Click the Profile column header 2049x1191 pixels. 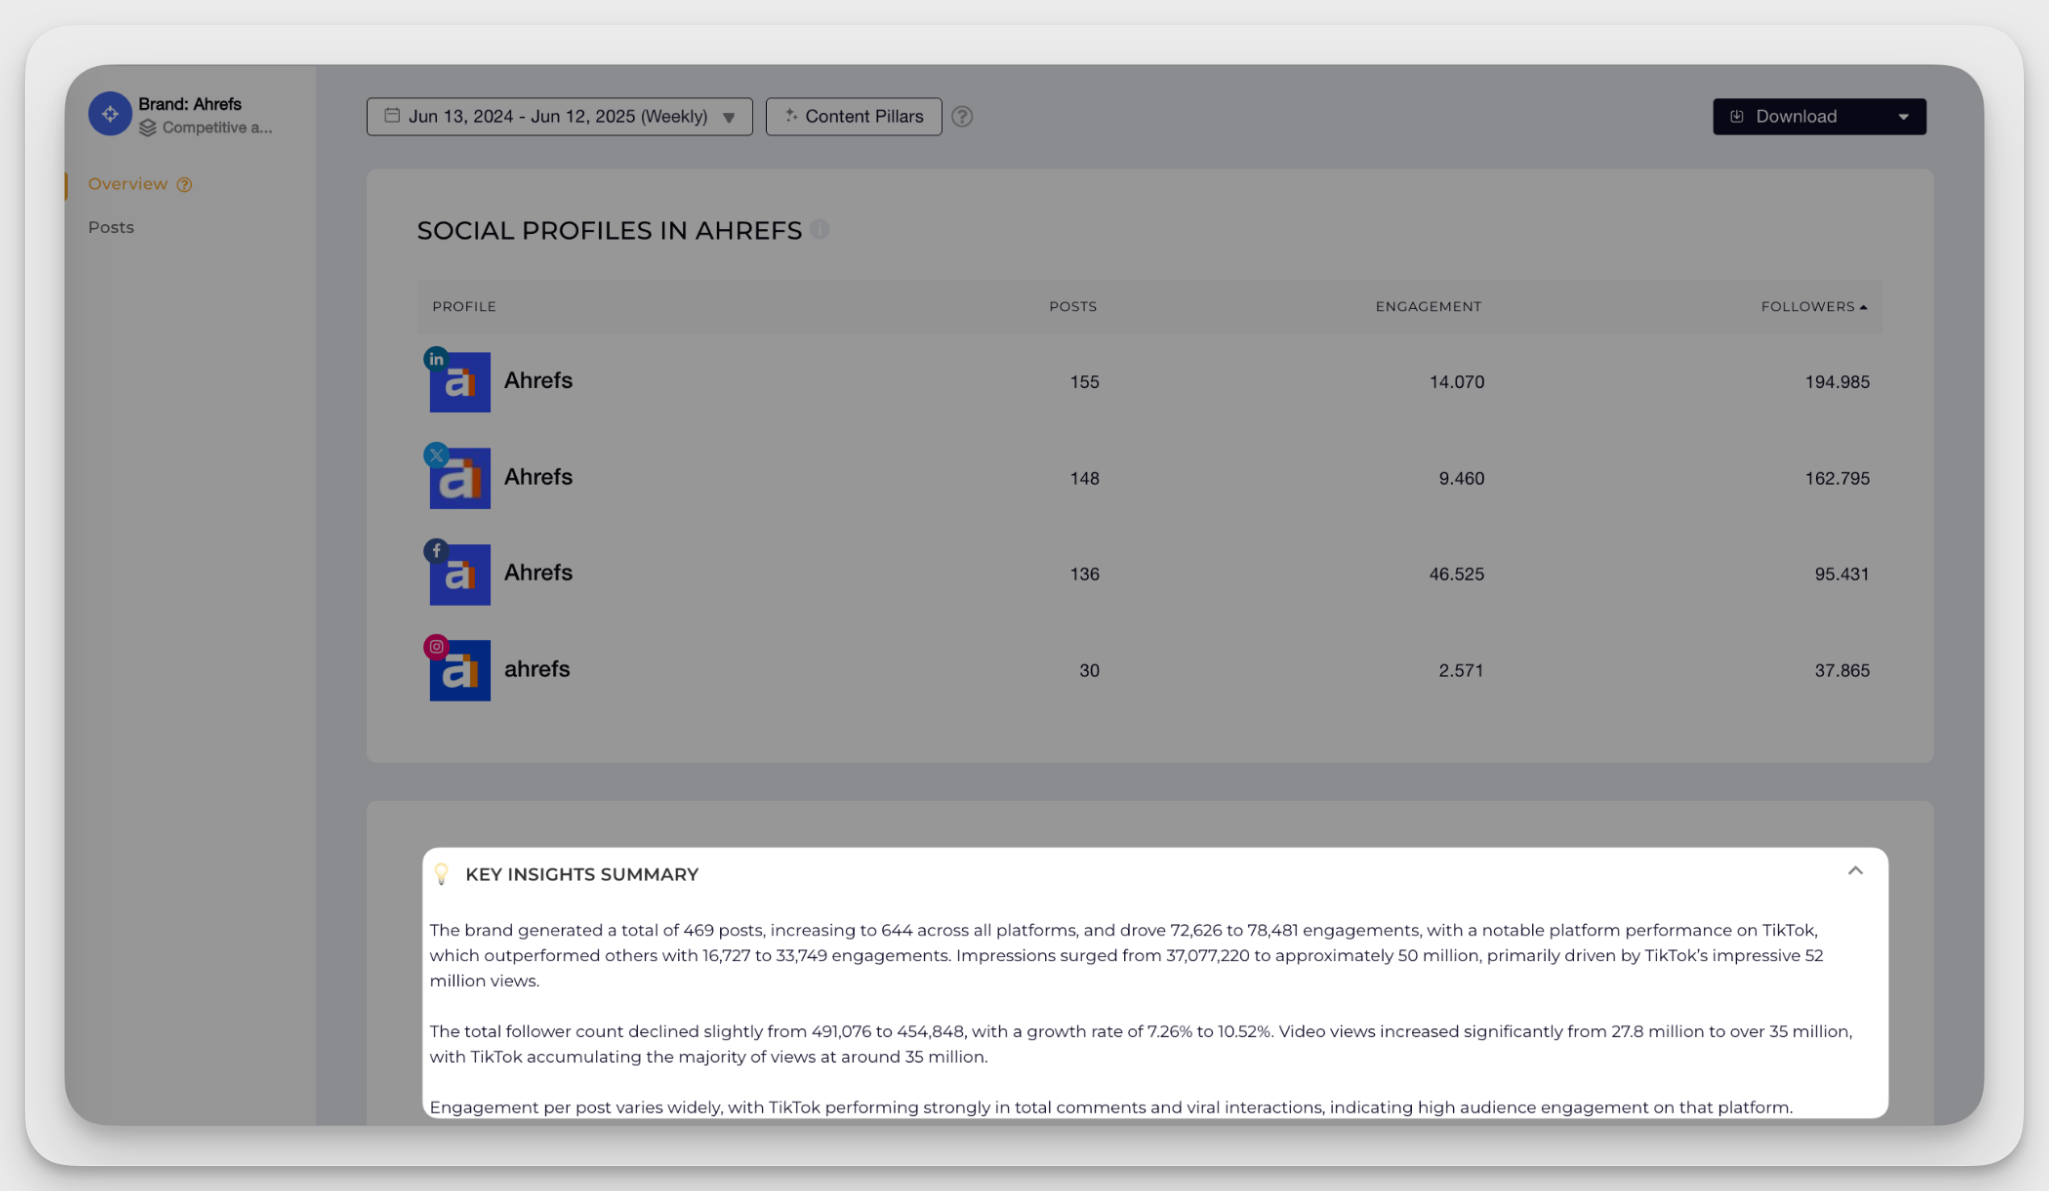coord(464,307)
